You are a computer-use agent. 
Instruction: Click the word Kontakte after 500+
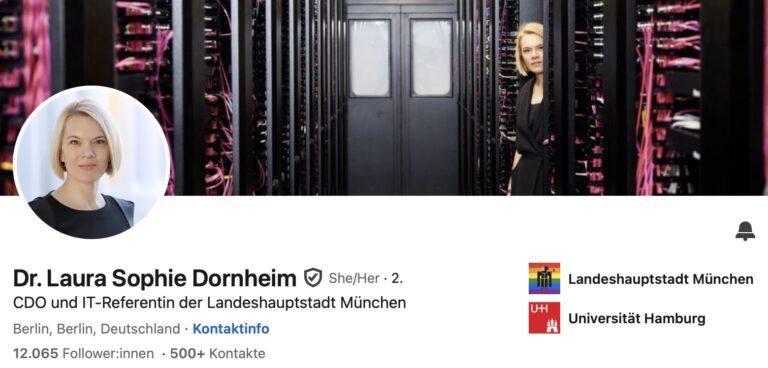[x=240, y=353]
